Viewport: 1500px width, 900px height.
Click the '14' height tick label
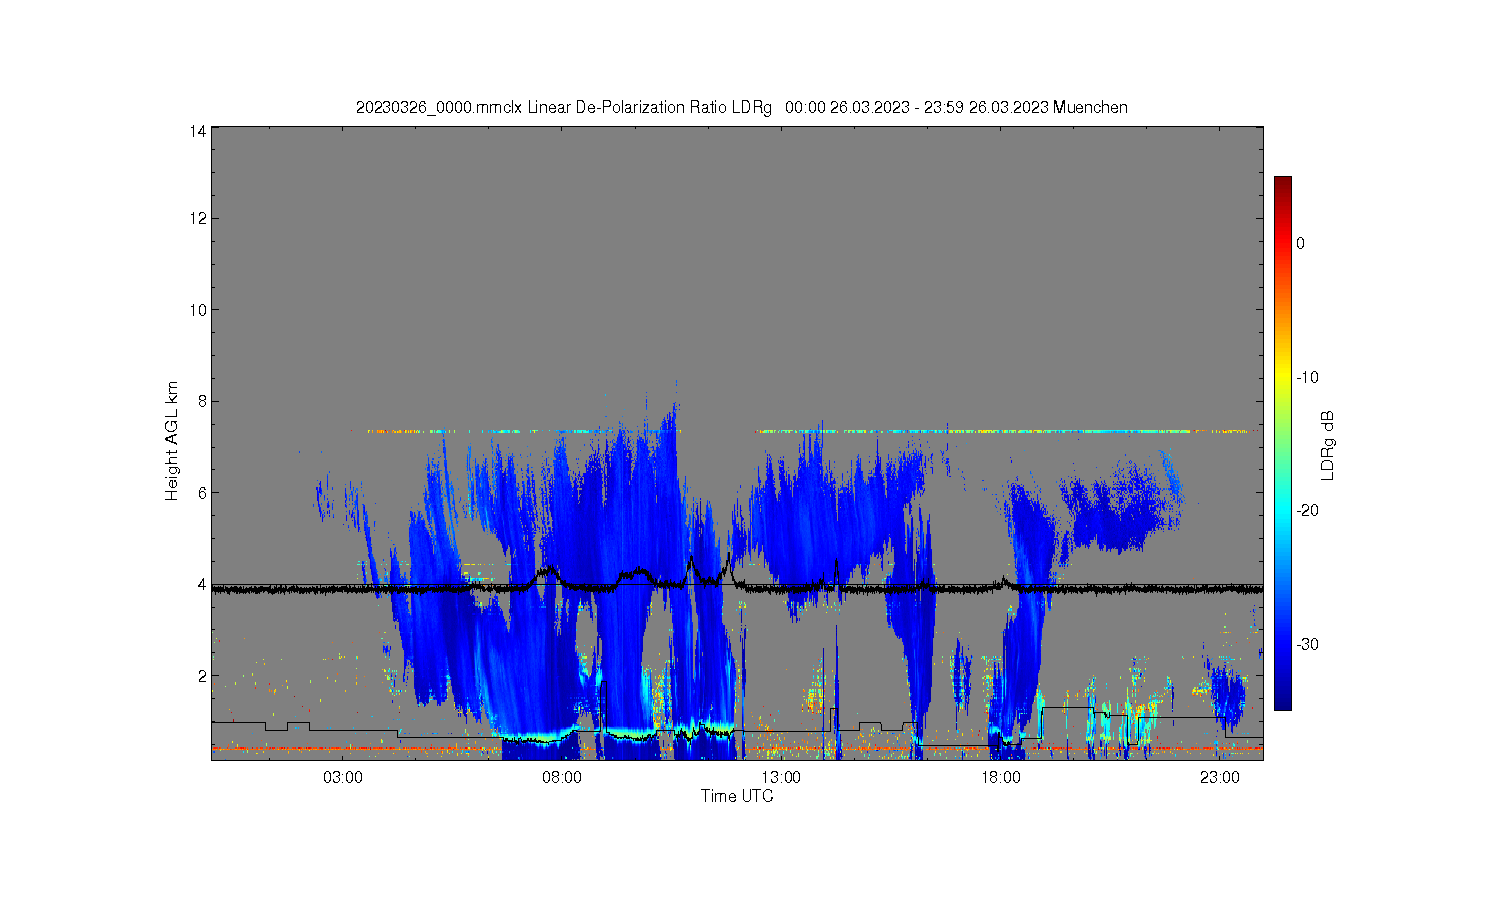pos(199,131)
